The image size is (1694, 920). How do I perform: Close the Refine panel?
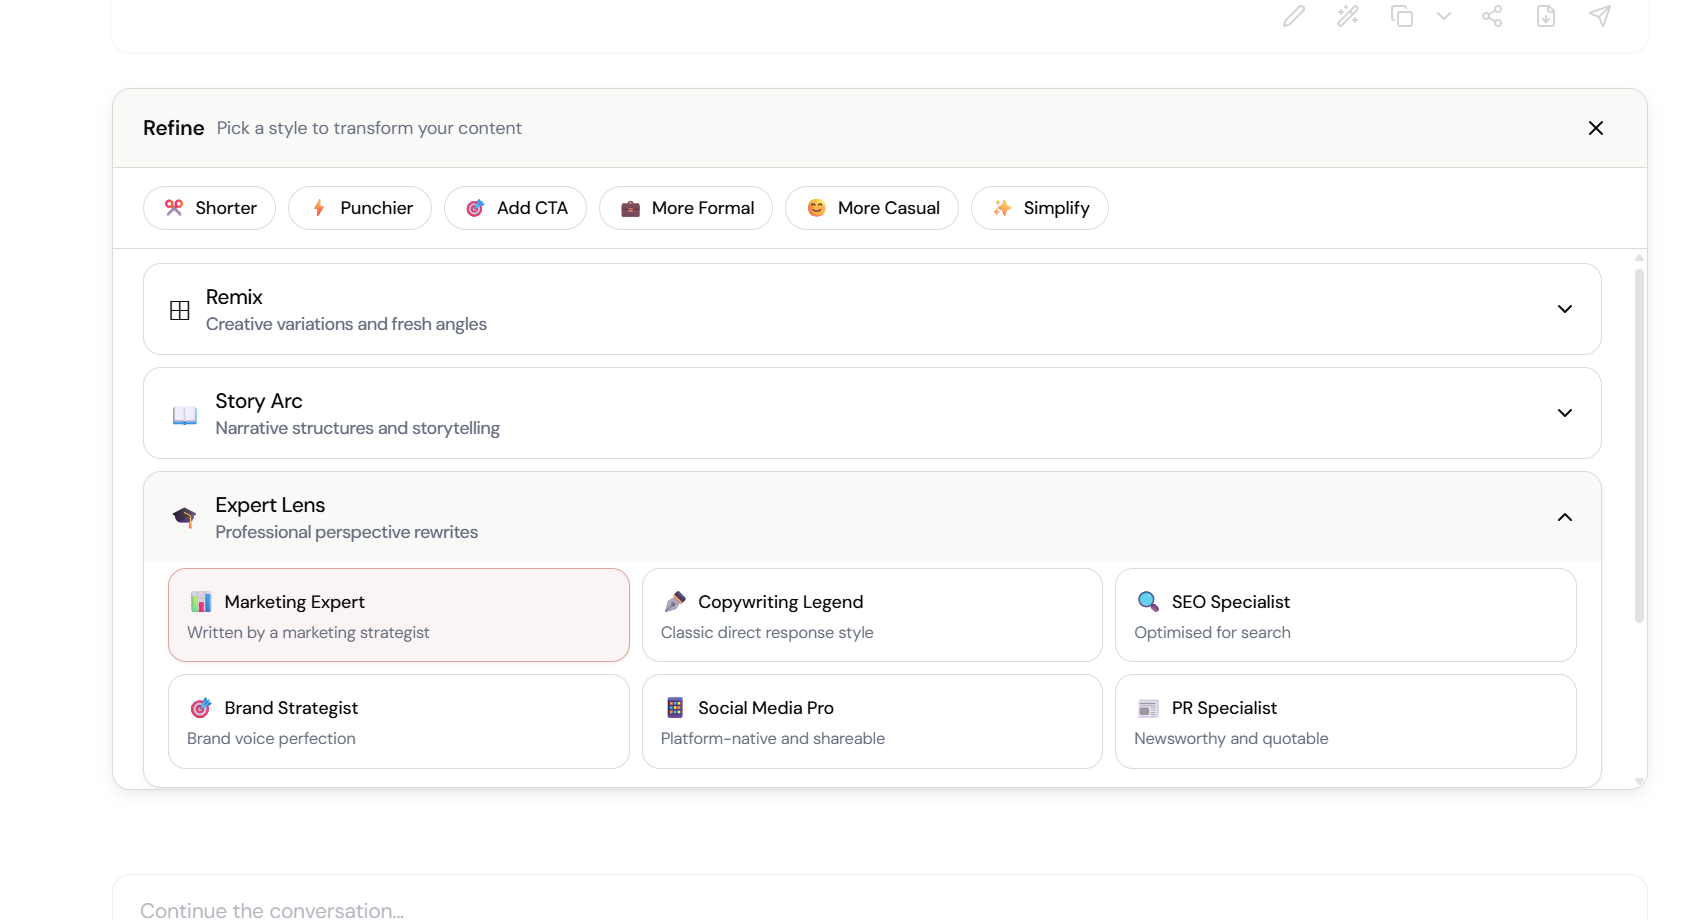pyautogui.click(x=1596, y=128)
